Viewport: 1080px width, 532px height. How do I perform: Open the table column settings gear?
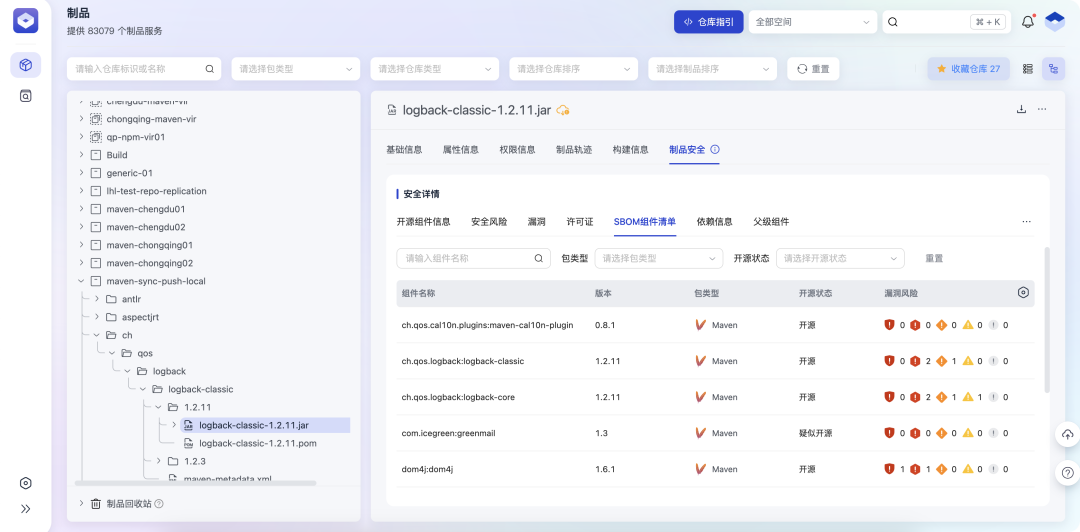(x=1023, y=293)
